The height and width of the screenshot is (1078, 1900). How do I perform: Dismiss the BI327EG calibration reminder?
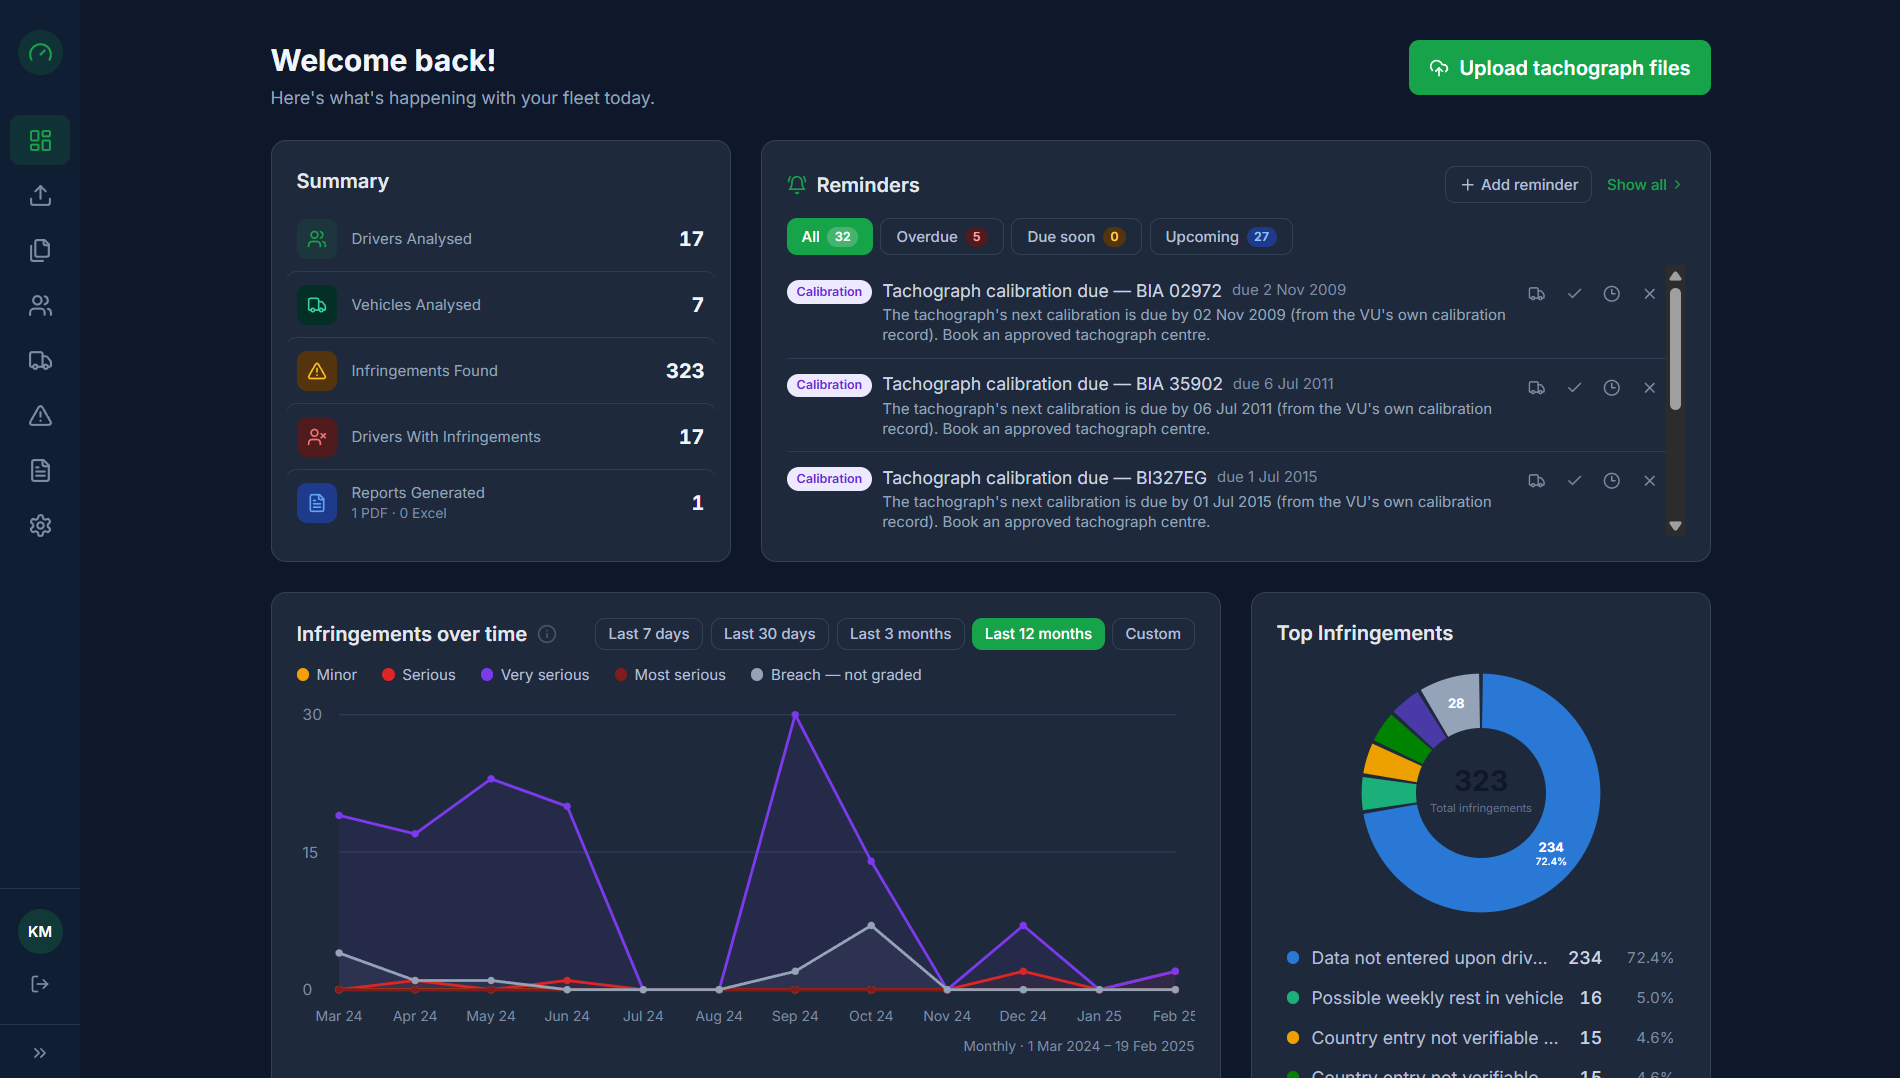tap(1649, 481)
